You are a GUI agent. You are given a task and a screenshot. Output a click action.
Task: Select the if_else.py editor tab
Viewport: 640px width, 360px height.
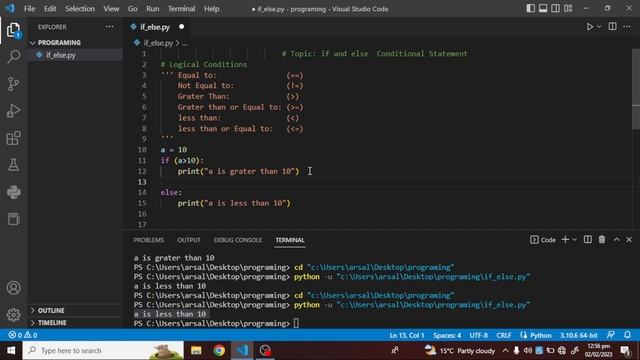(x=155, y=27)
